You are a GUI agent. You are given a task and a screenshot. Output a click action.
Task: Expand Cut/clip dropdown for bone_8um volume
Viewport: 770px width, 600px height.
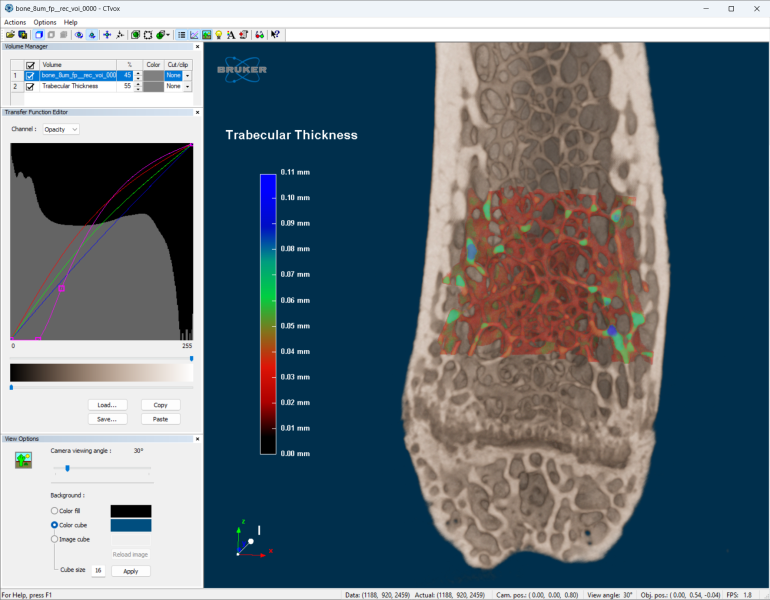coord(187,76)
